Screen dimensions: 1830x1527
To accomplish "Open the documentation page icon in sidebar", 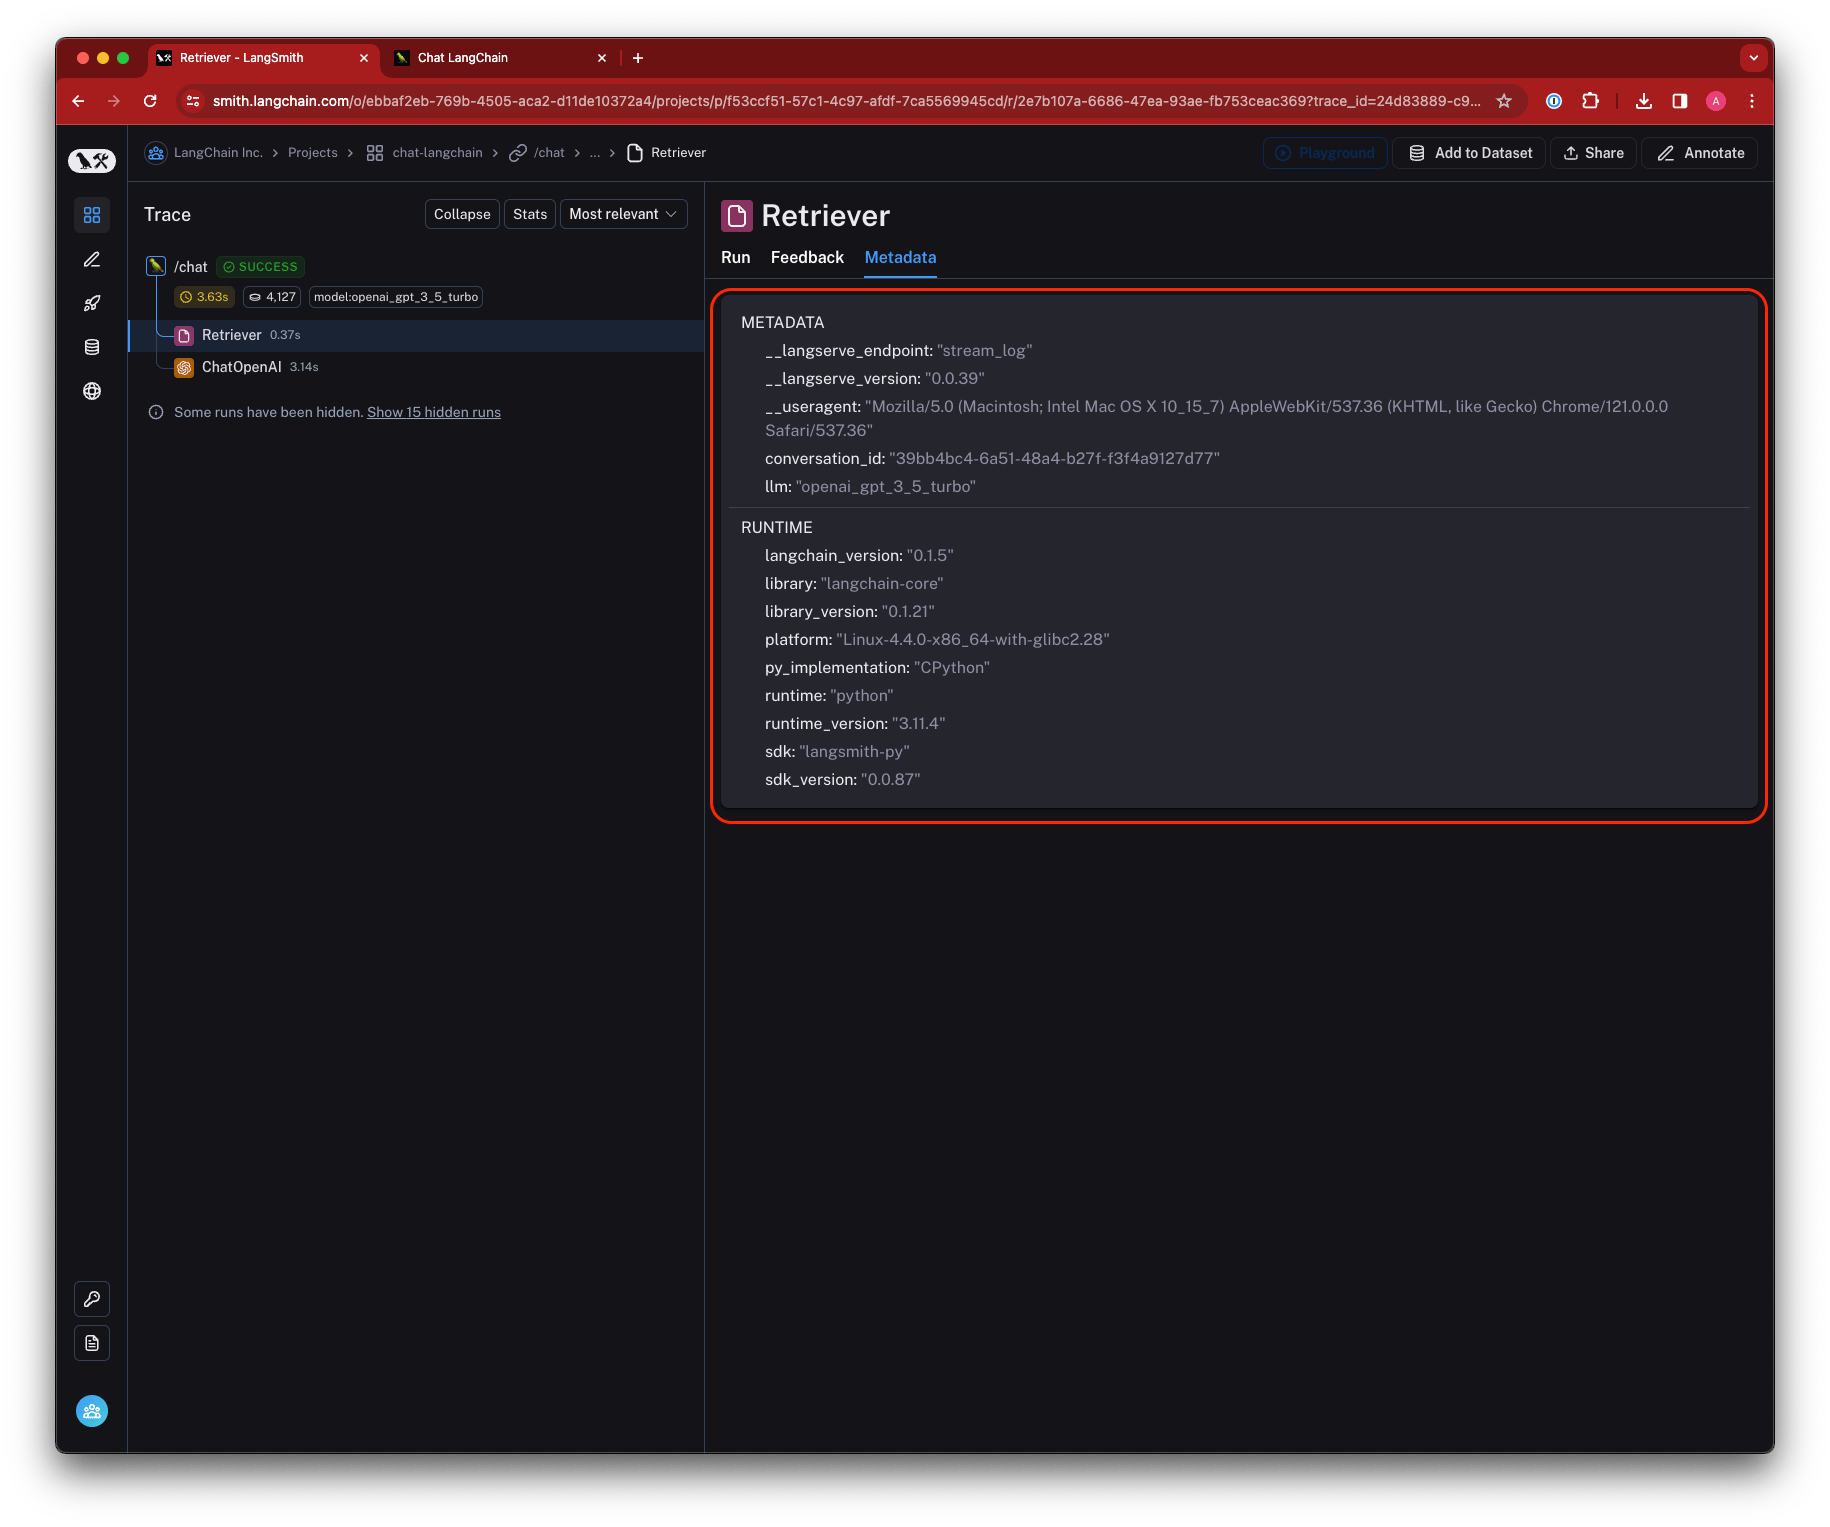I will (x=92, y=1343).
